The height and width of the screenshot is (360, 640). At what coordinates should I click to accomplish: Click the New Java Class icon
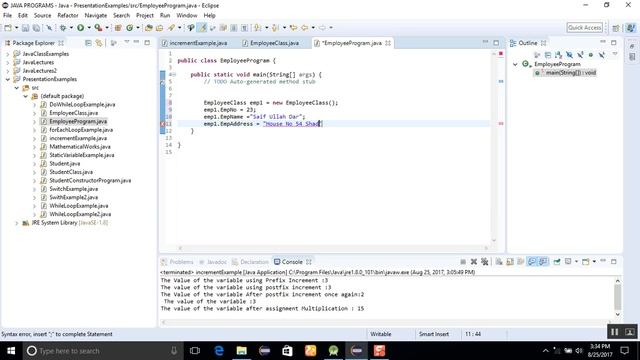pos(129,28)
